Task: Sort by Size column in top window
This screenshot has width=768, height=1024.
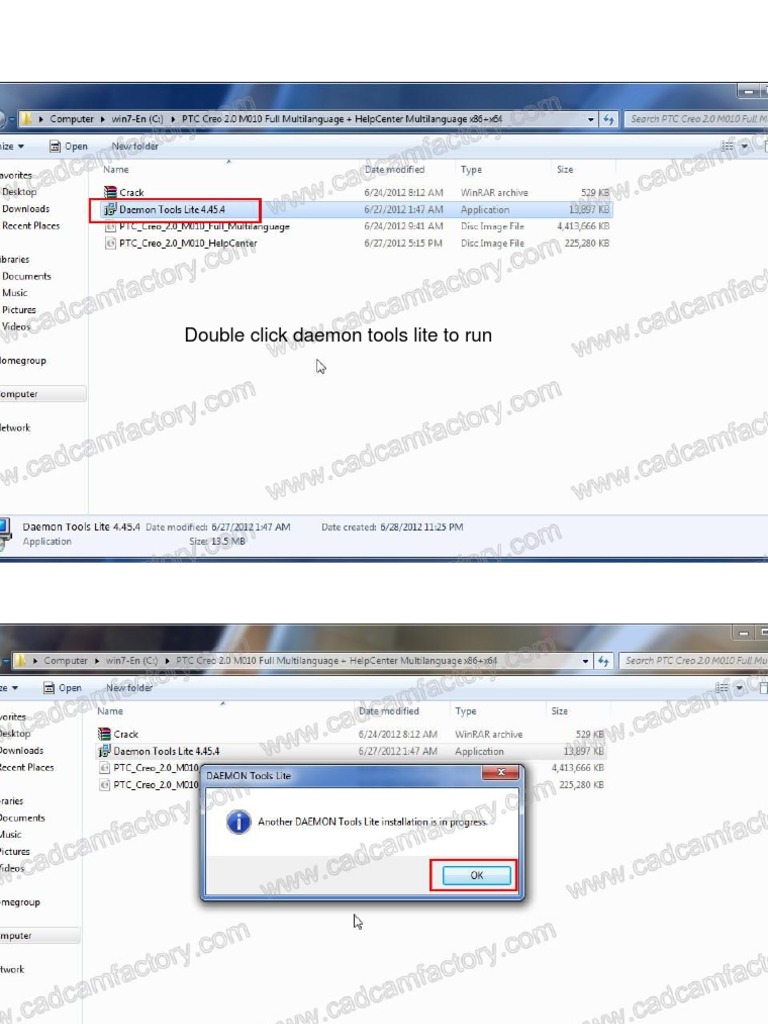Action: coord(565,170)
